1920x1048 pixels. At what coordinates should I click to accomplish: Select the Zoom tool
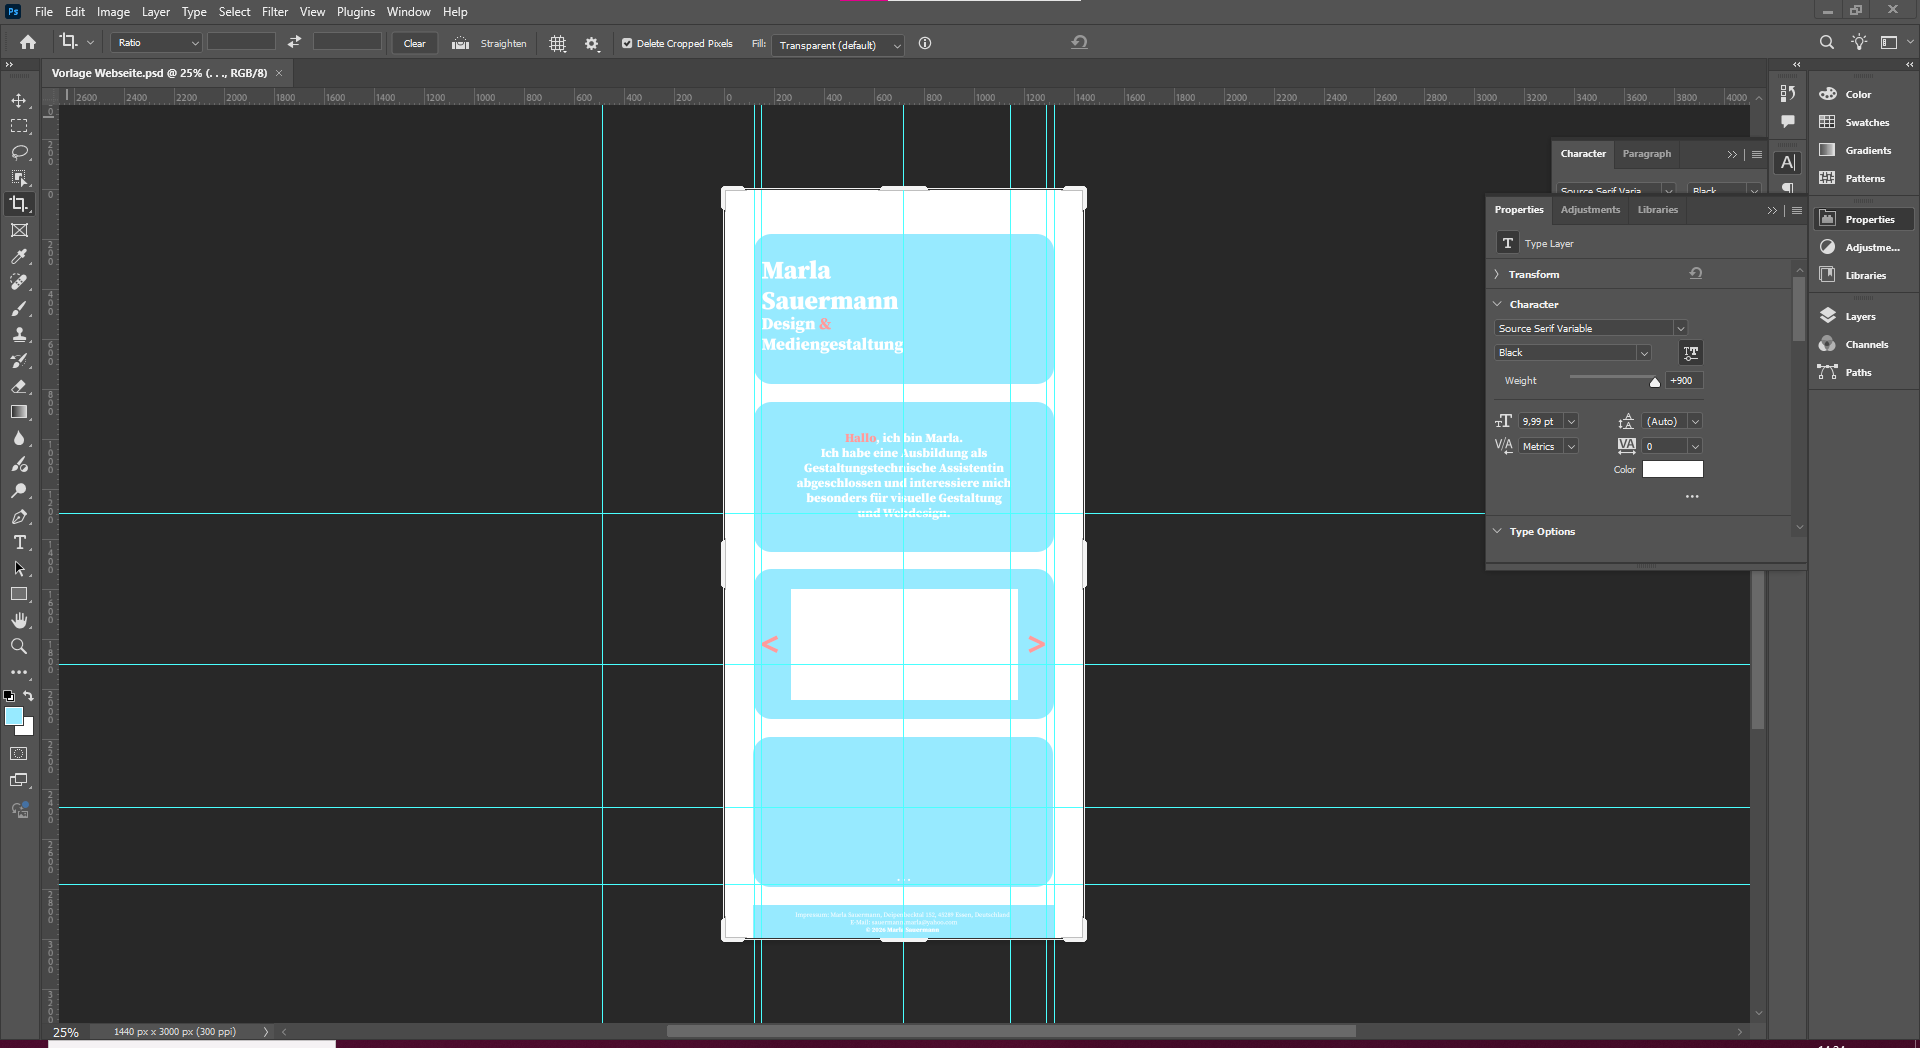[19, 646]
